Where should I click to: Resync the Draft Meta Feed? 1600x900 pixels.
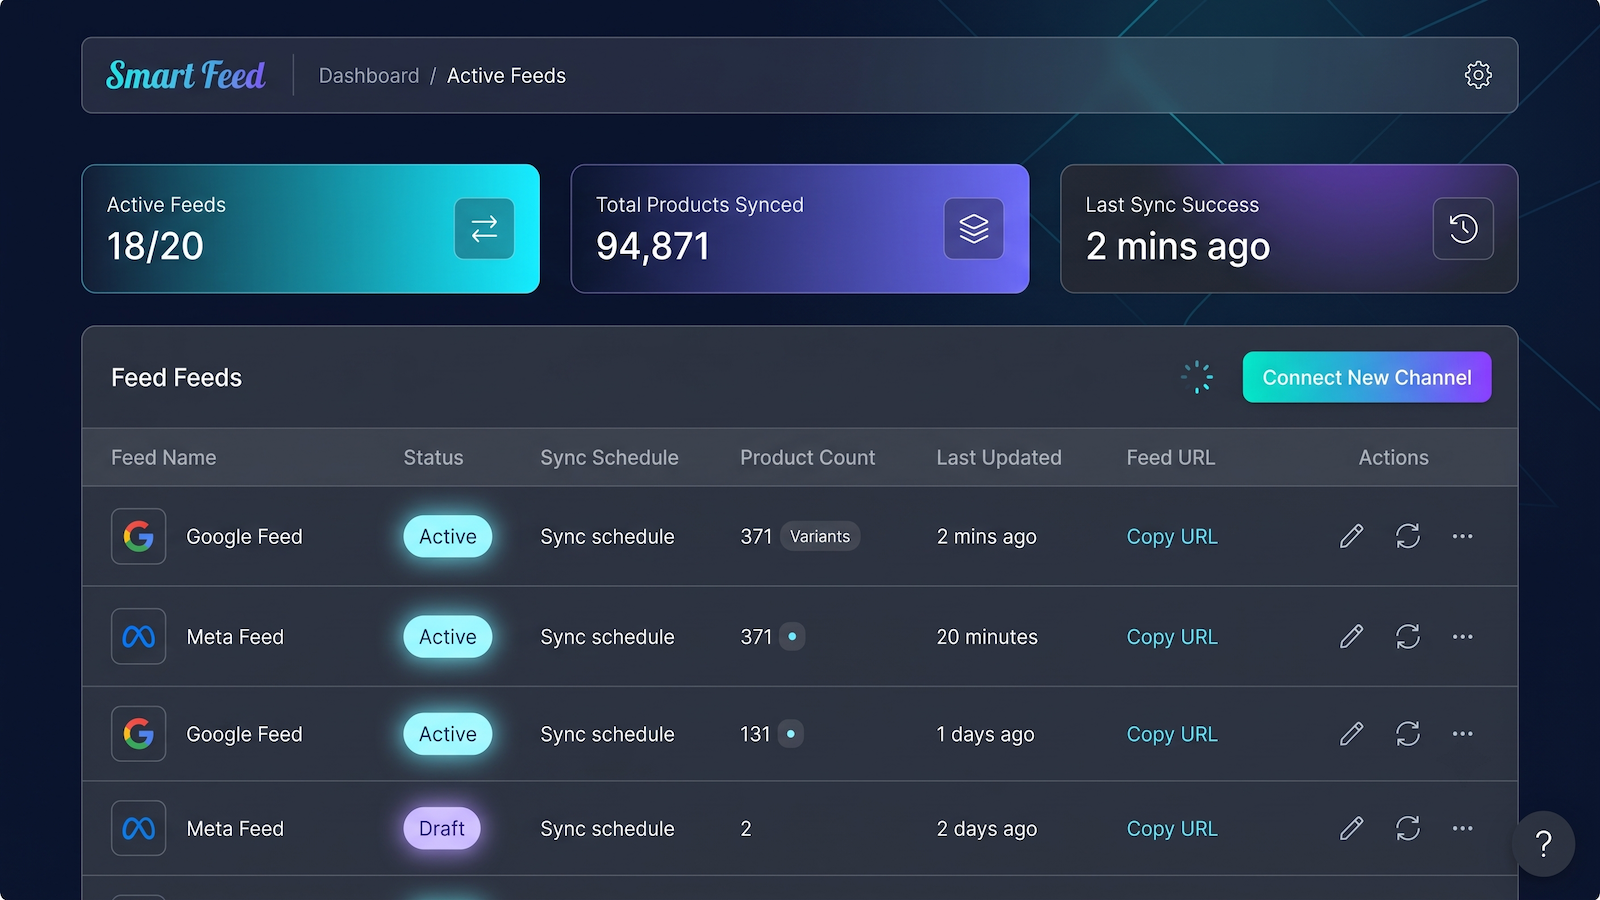[x=1408, y=829]
